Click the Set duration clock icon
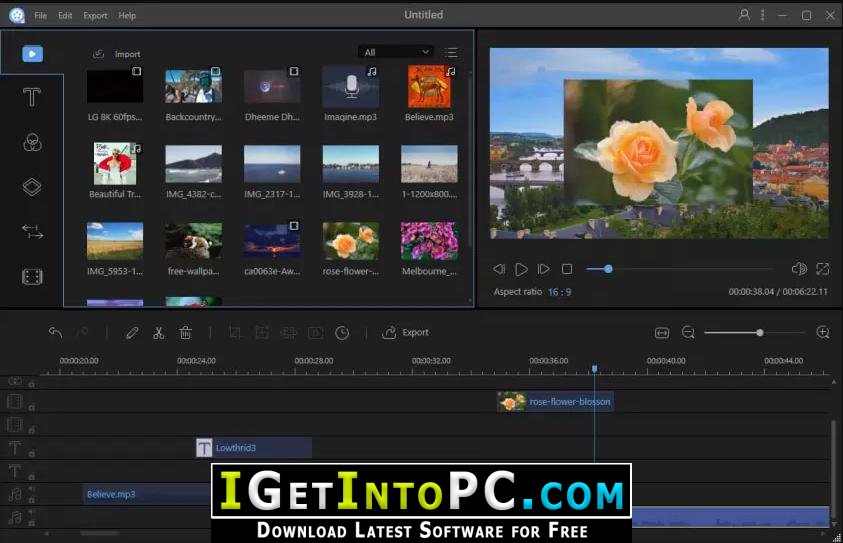Viewport: 843px width, 543px height. tap(342, 333)
